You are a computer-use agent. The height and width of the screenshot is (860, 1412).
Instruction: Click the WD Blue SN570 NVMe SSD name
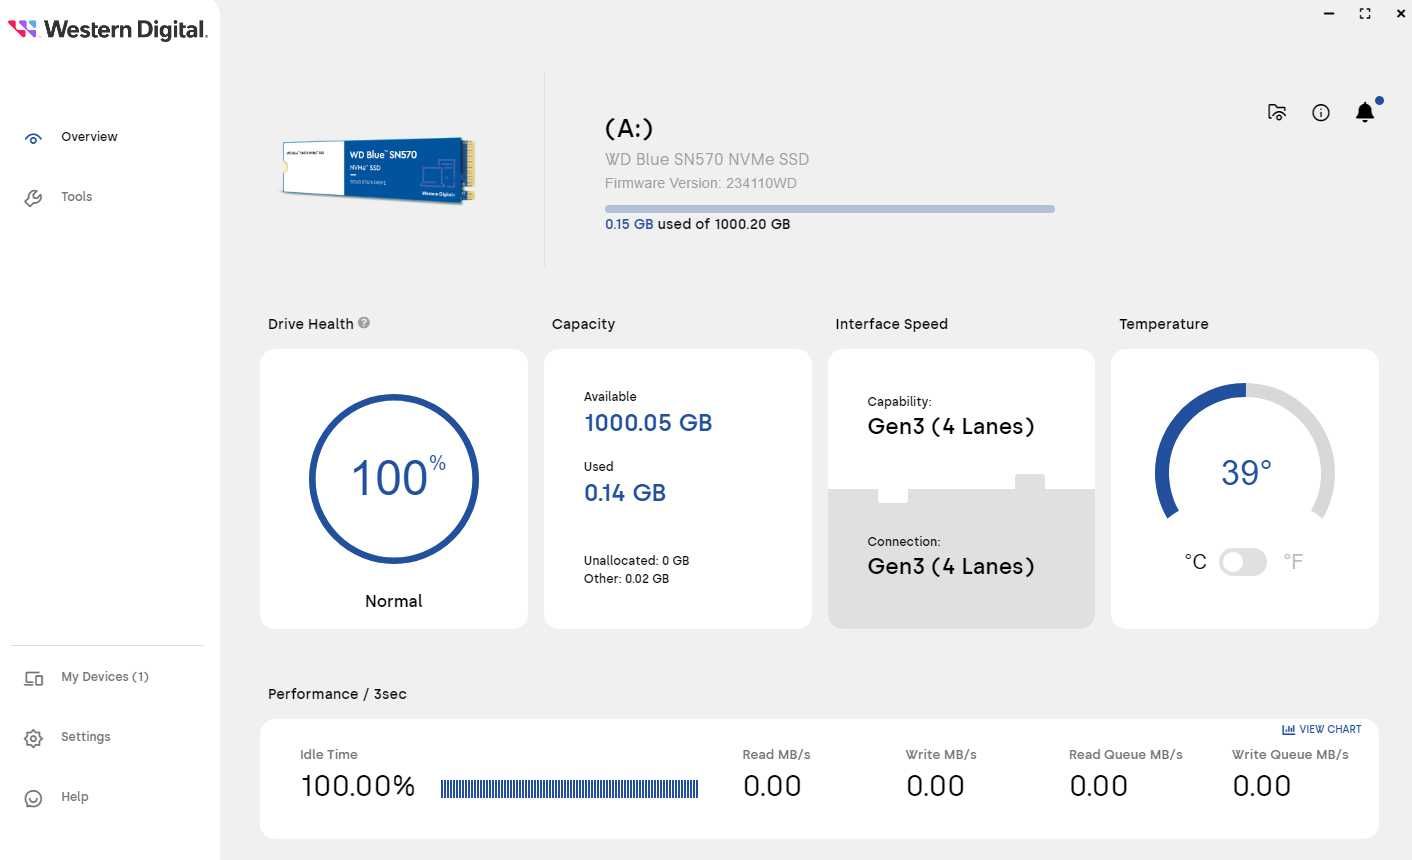[x=707, y=159]
